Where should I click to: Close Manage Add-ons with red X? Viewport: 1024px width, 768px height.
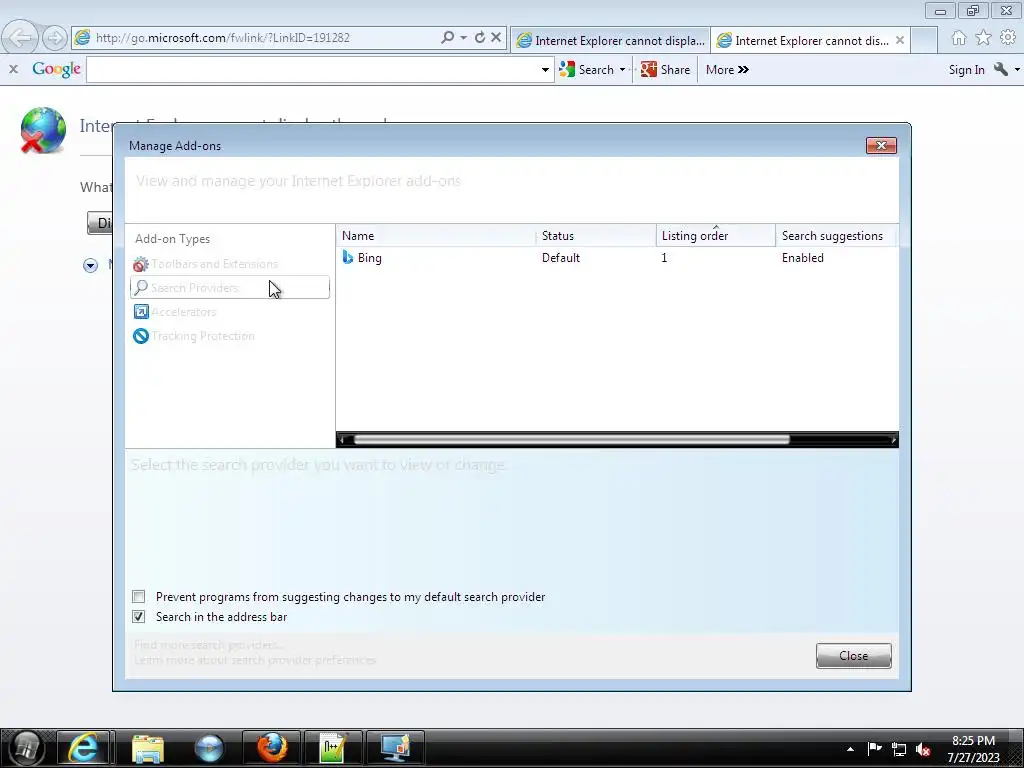881,145
